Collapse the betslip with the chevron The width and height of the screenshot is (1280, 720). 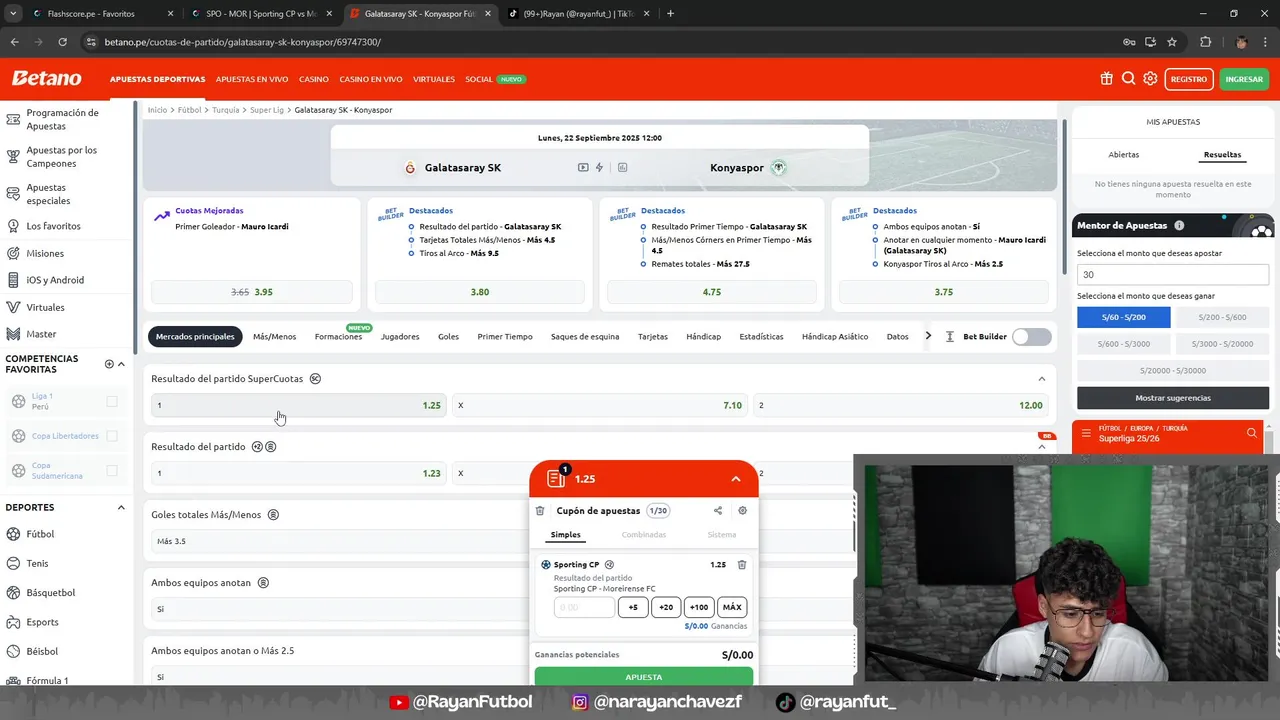tap(736, 479)
